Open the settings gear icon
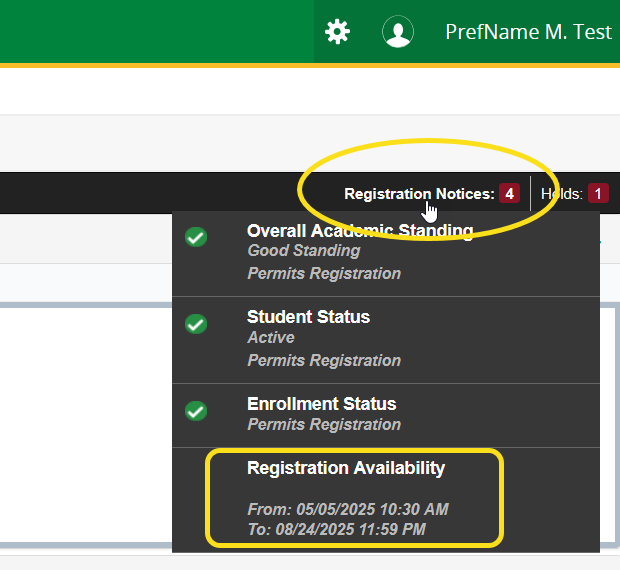Image resolution: width=620 pixels, height=570 pixels. point(338,32)
